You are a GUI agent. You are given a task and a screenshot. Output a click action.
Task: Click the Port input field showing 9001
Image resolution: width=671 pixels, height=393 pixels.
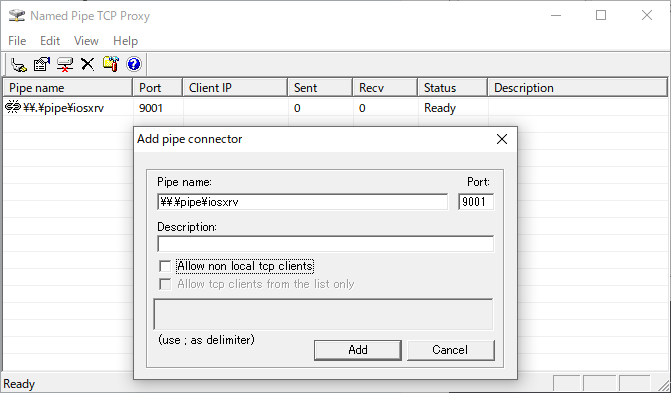click(476, 202)
